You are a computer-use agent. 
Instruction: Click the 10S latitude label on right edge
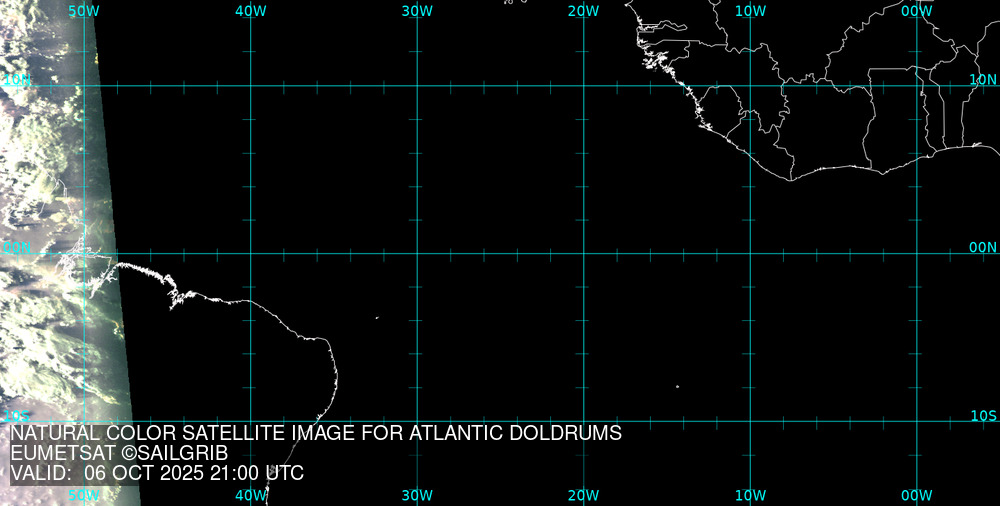click(x=983, y=415)
